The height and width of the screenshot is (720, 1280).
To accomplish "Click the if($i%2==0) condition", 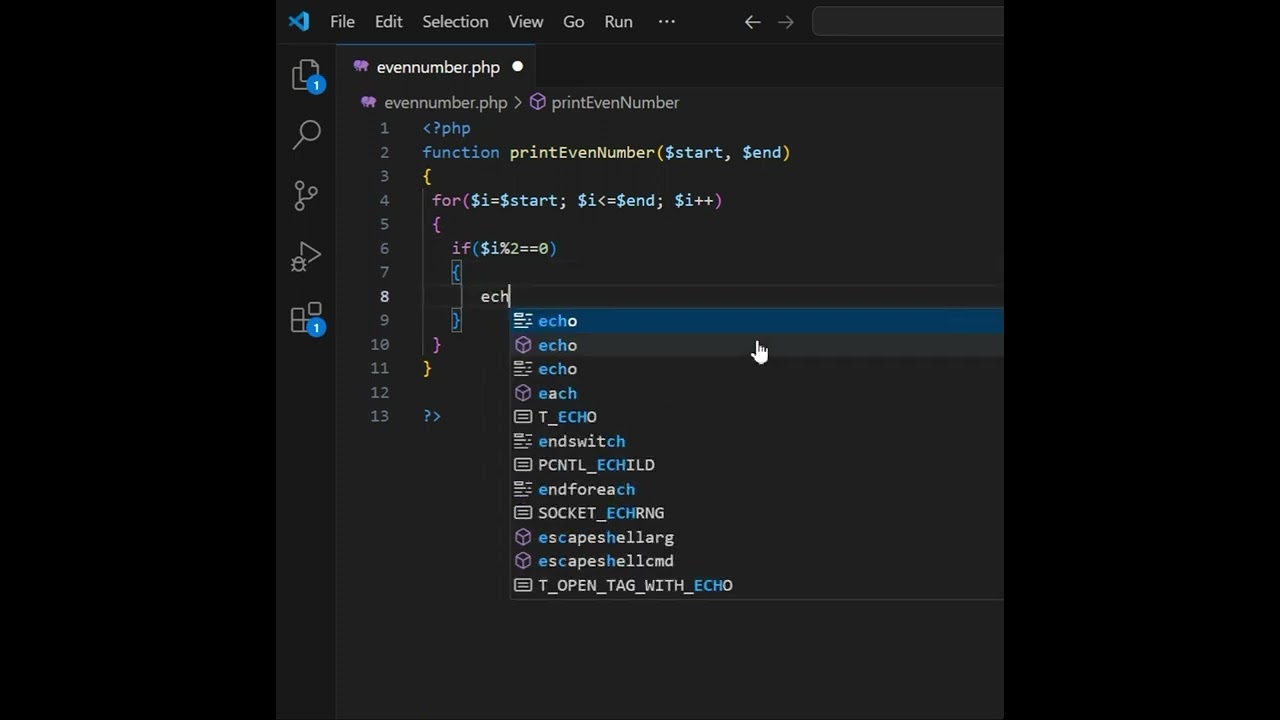I will click(x=504, y=248).
